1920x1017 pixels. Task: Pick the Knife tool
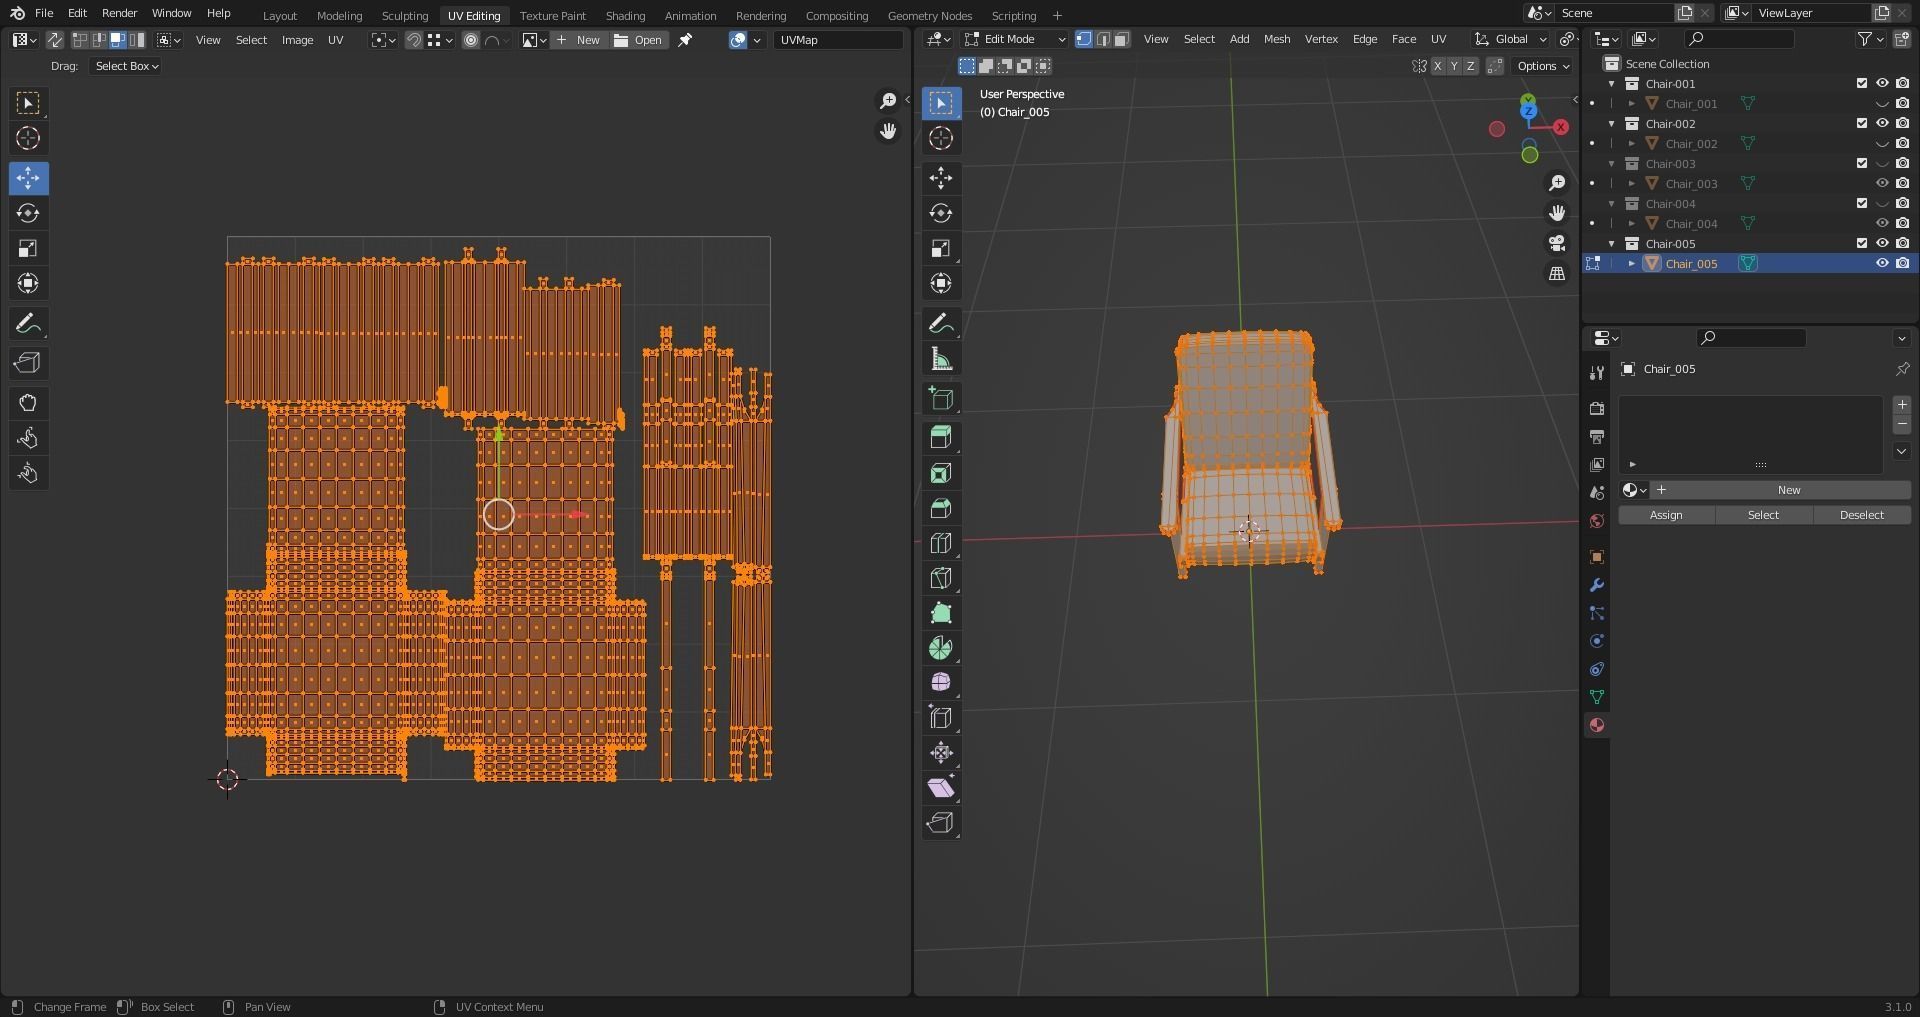[941, 578]
